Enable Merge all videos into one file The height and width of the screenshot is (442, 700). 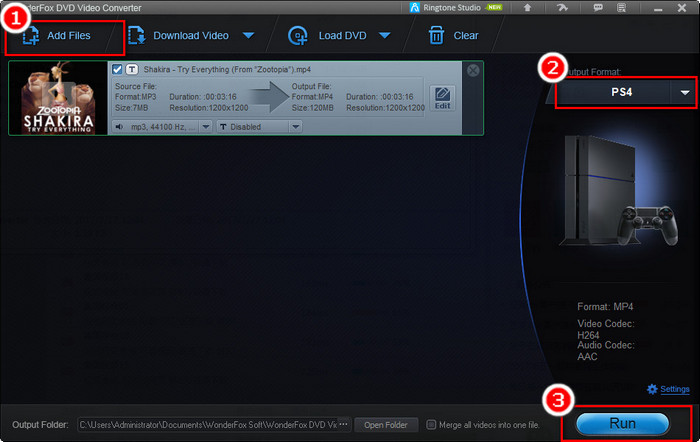[x=431, y=425]
